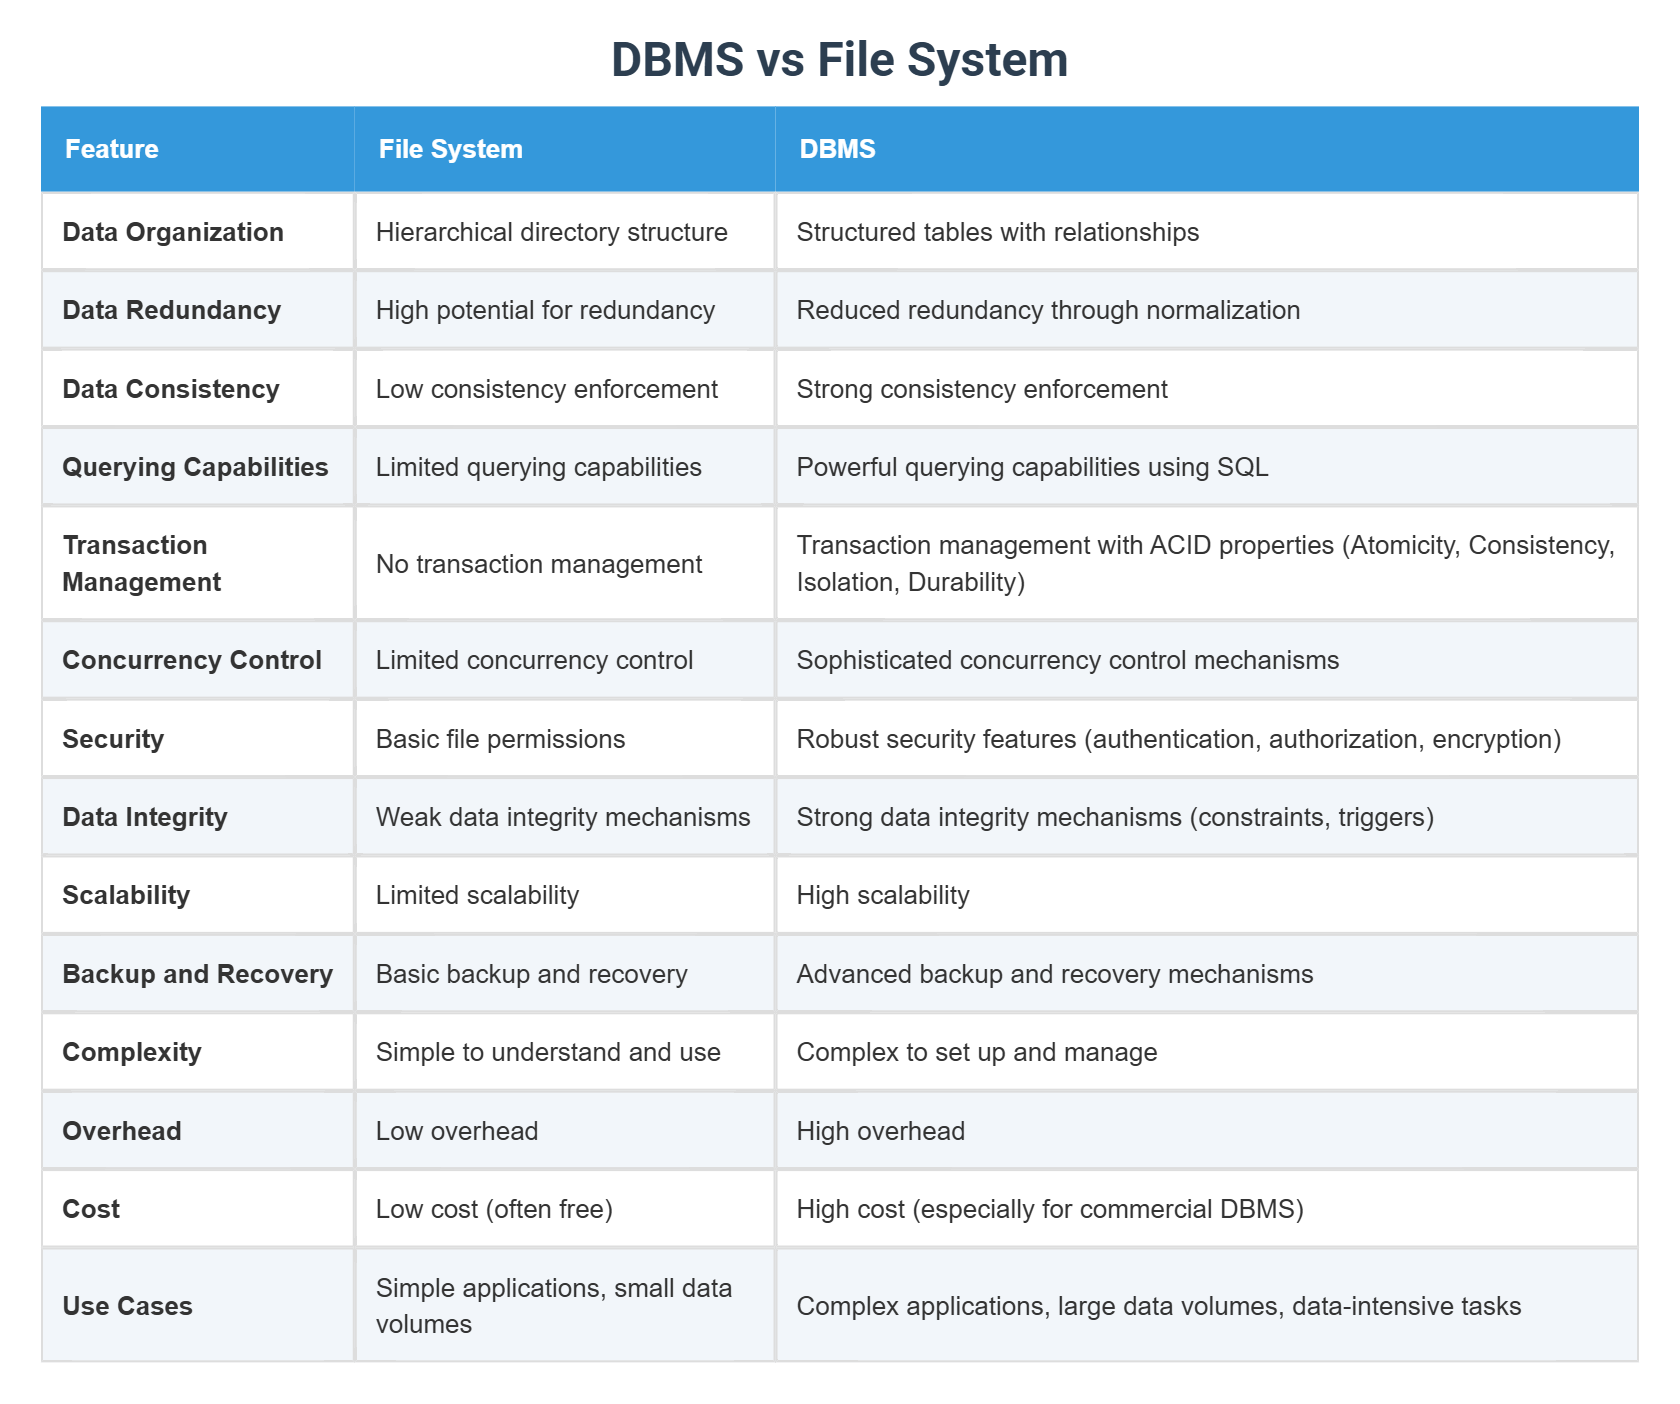This screenshot has width=1680, height=1404.
Task: Click the "Scalability" row label
Action: pyautogui.click(x=198, y=895)
